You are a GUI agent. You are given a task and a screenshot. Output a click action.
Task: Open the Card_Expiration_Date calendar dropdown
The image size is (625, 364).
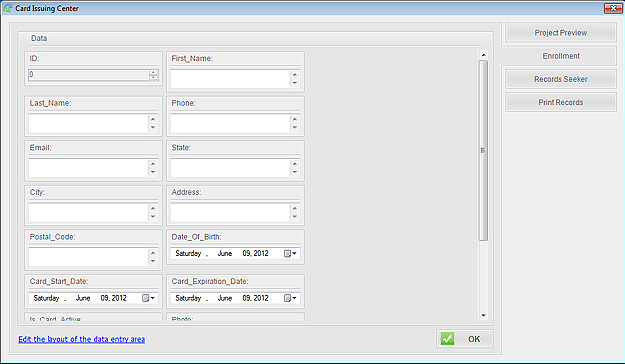click(x=290, y=298)
